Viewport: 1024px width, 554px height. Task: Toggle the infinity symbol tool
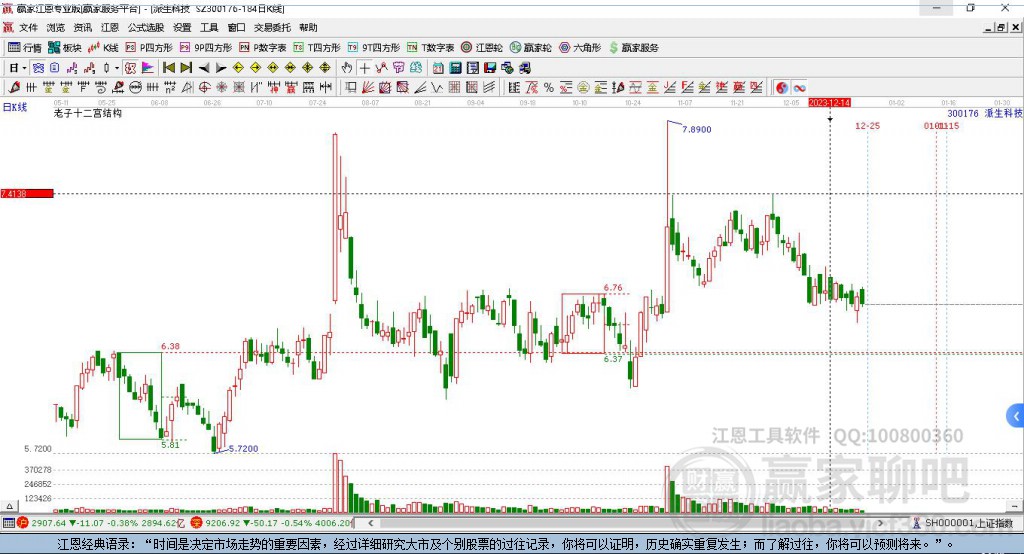tap(800, 88)
